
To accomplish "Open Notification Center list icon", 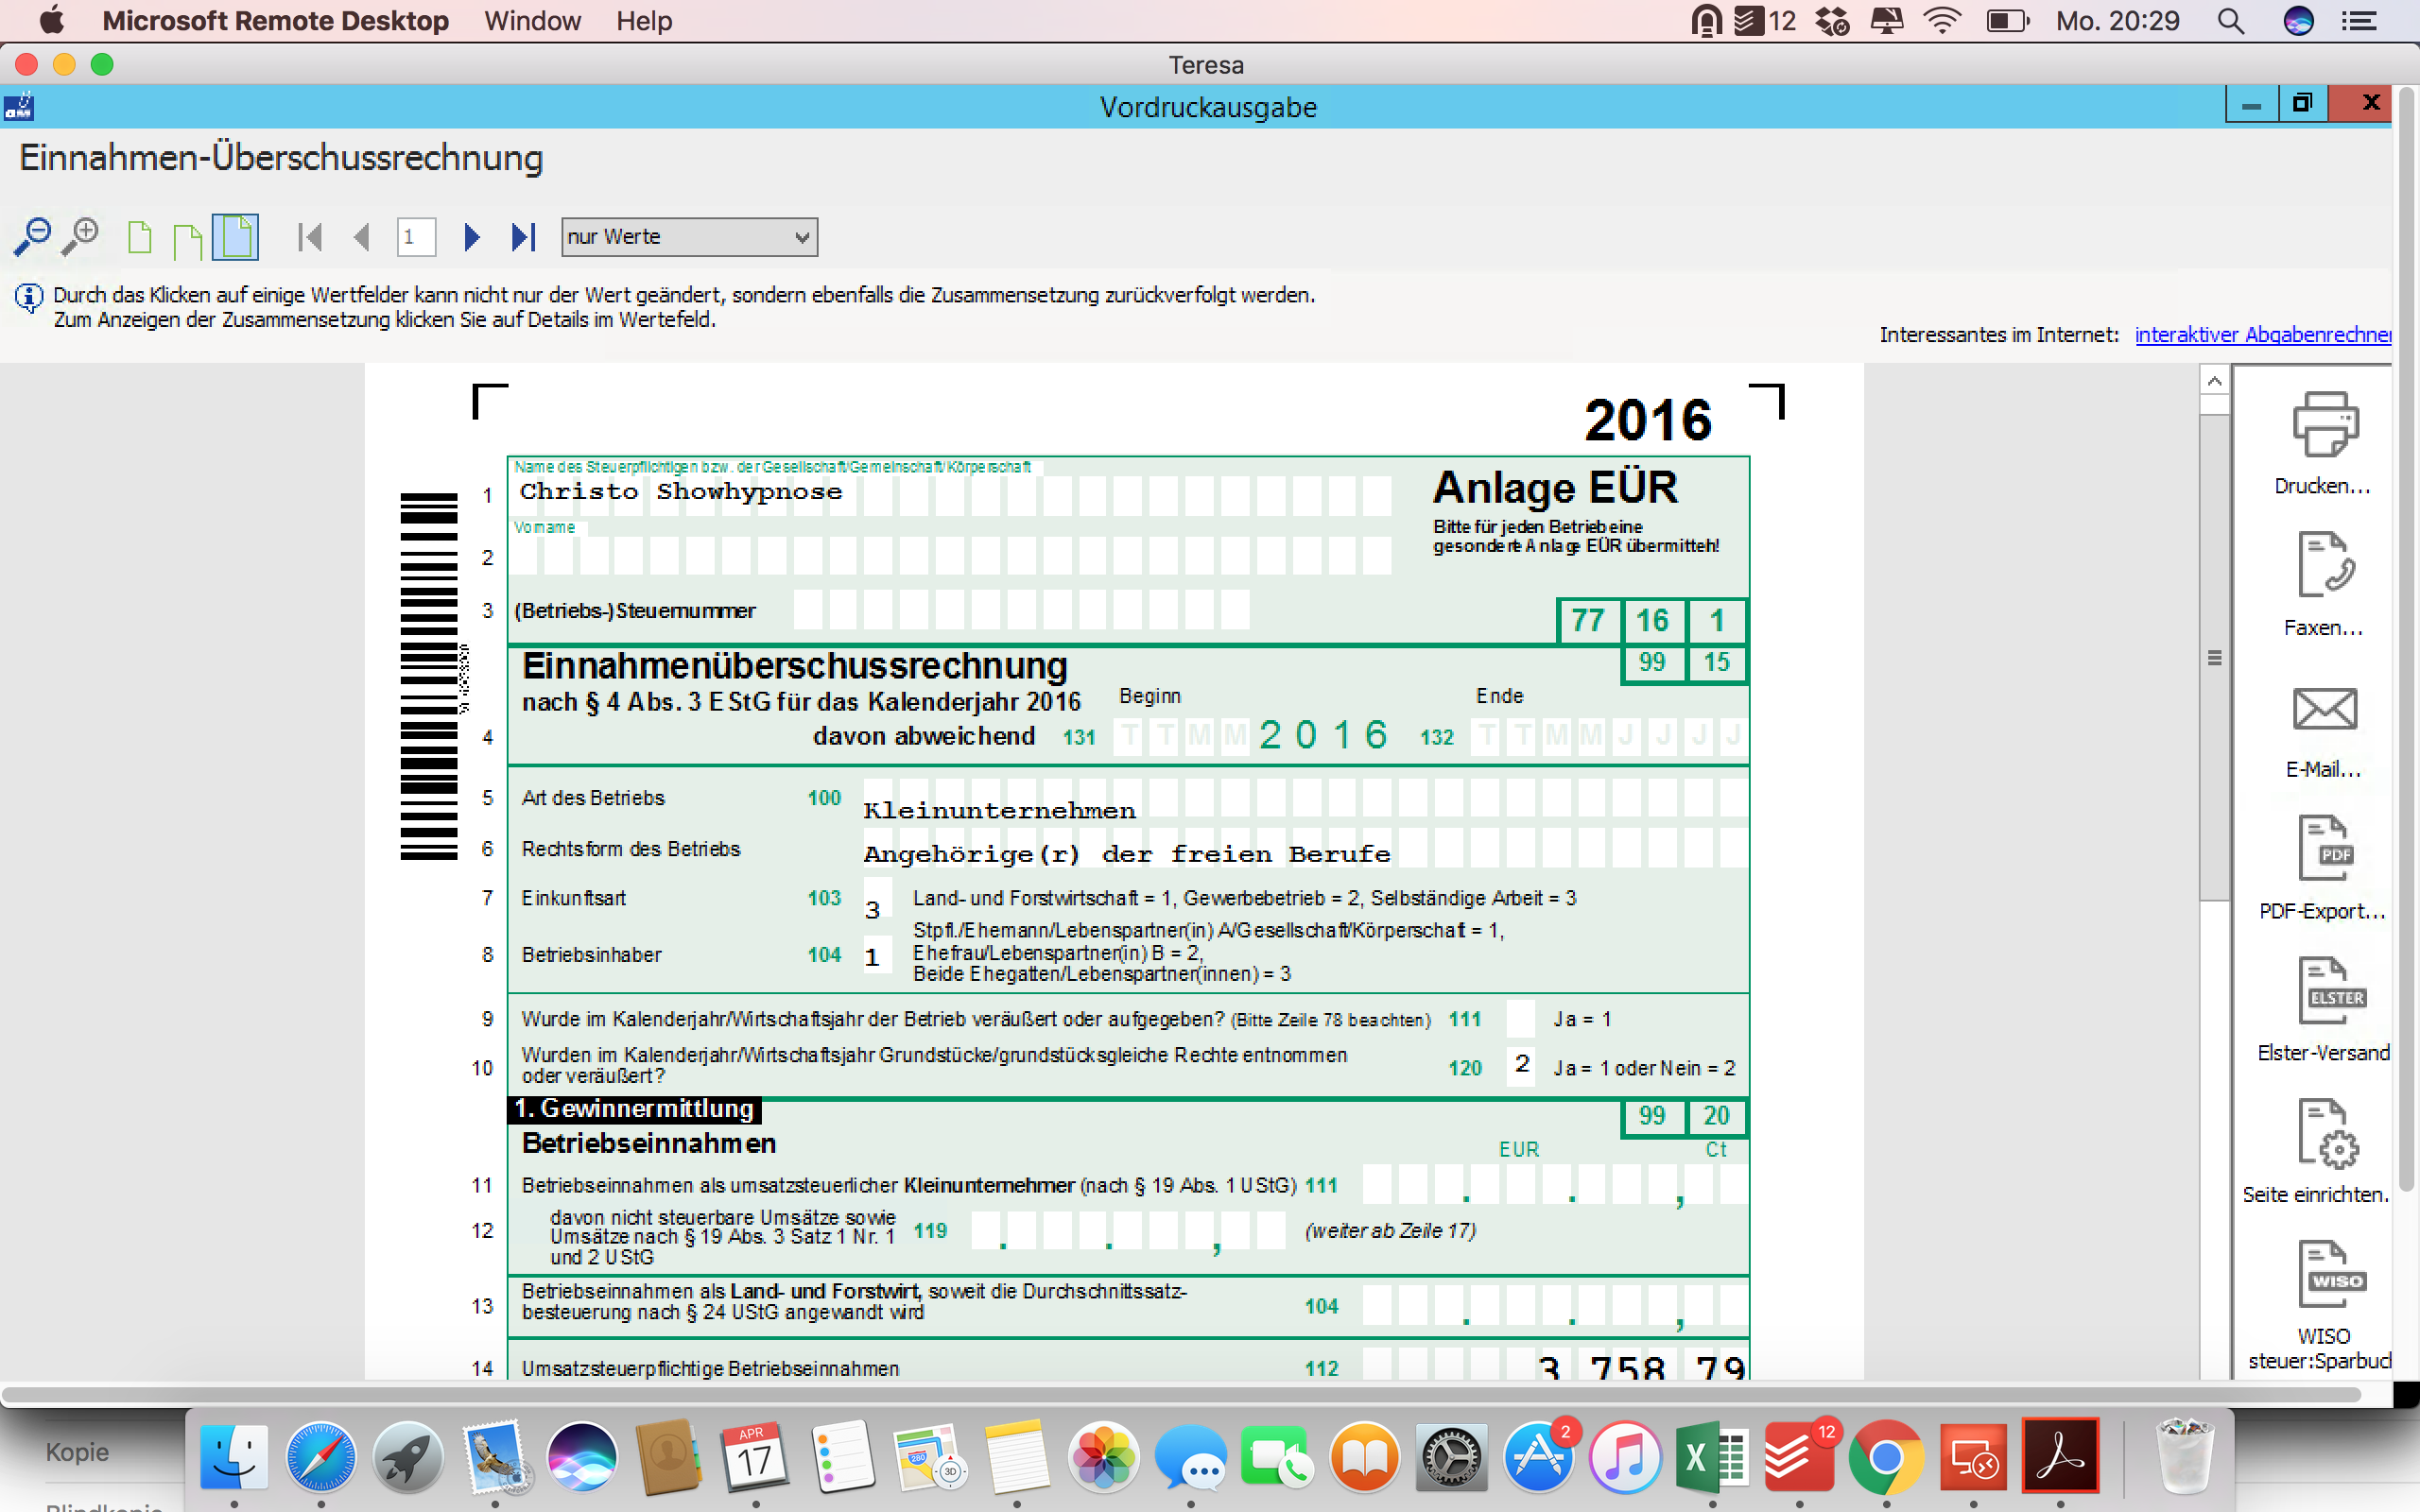I will coord(2360,21).
